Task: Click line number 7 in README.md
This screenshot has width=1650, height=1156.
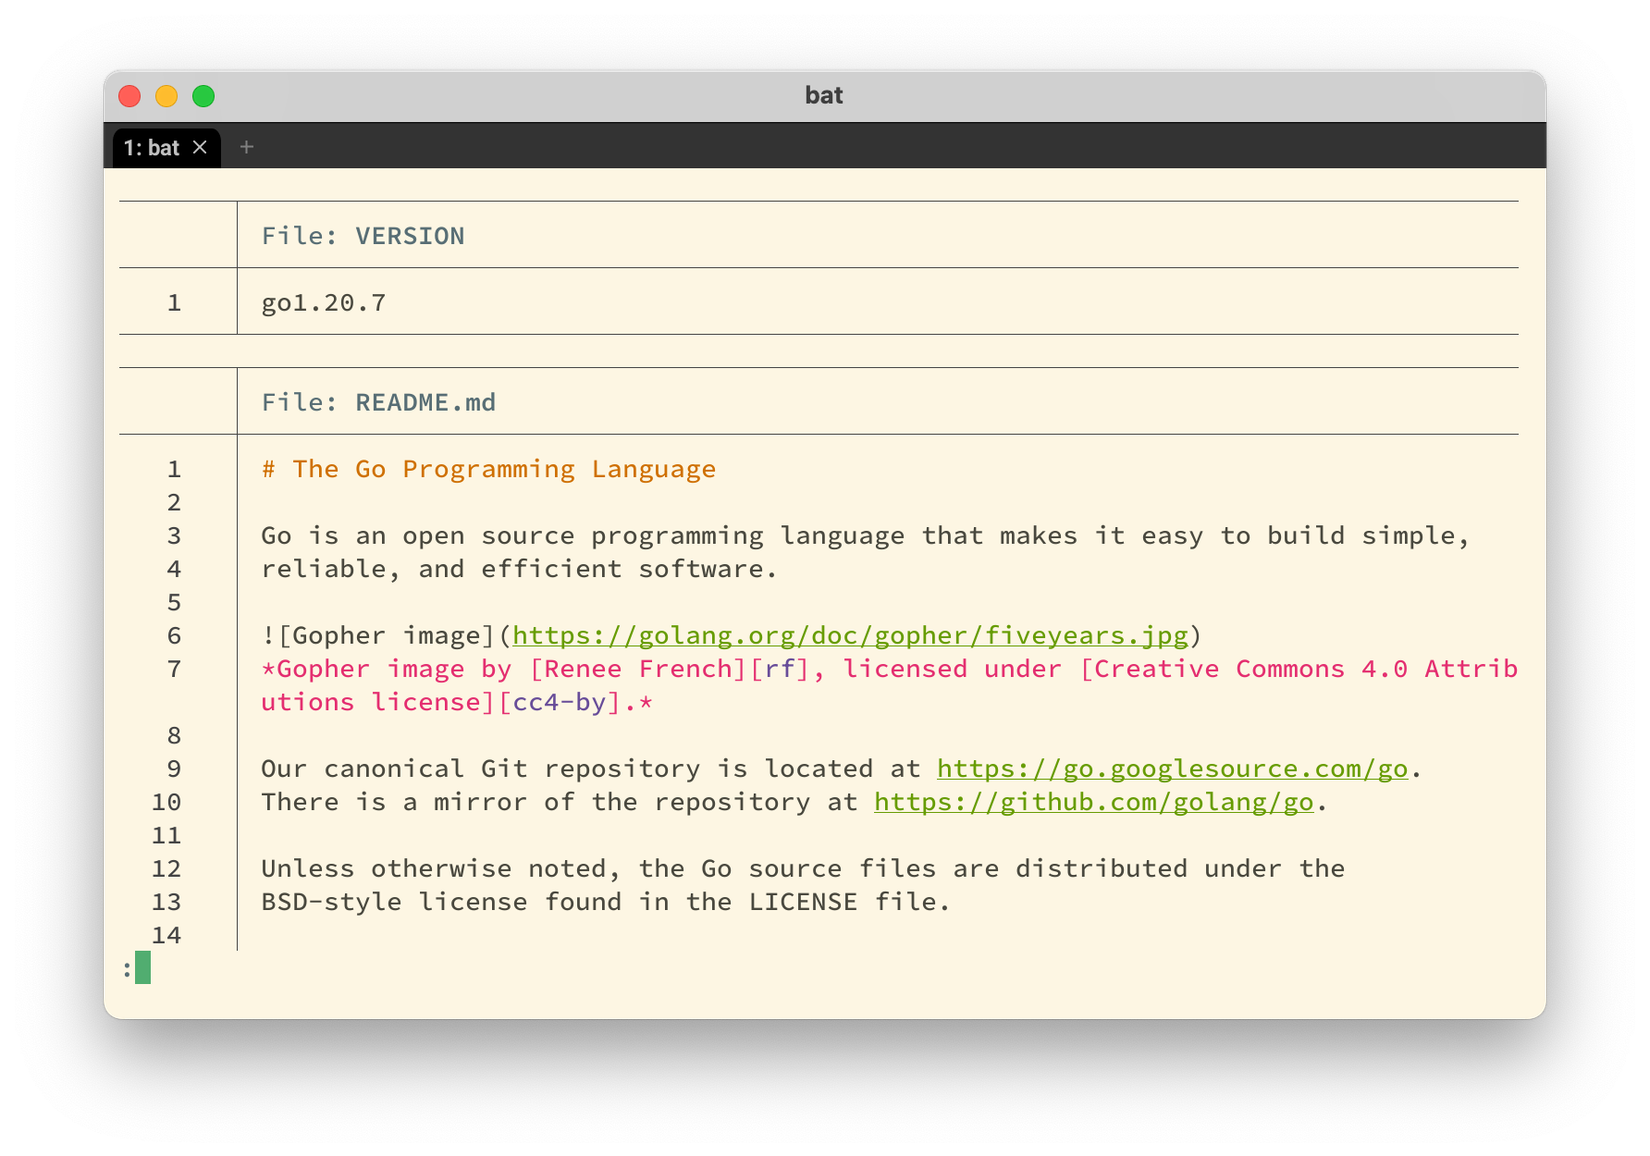Action: tap(174, 668)
